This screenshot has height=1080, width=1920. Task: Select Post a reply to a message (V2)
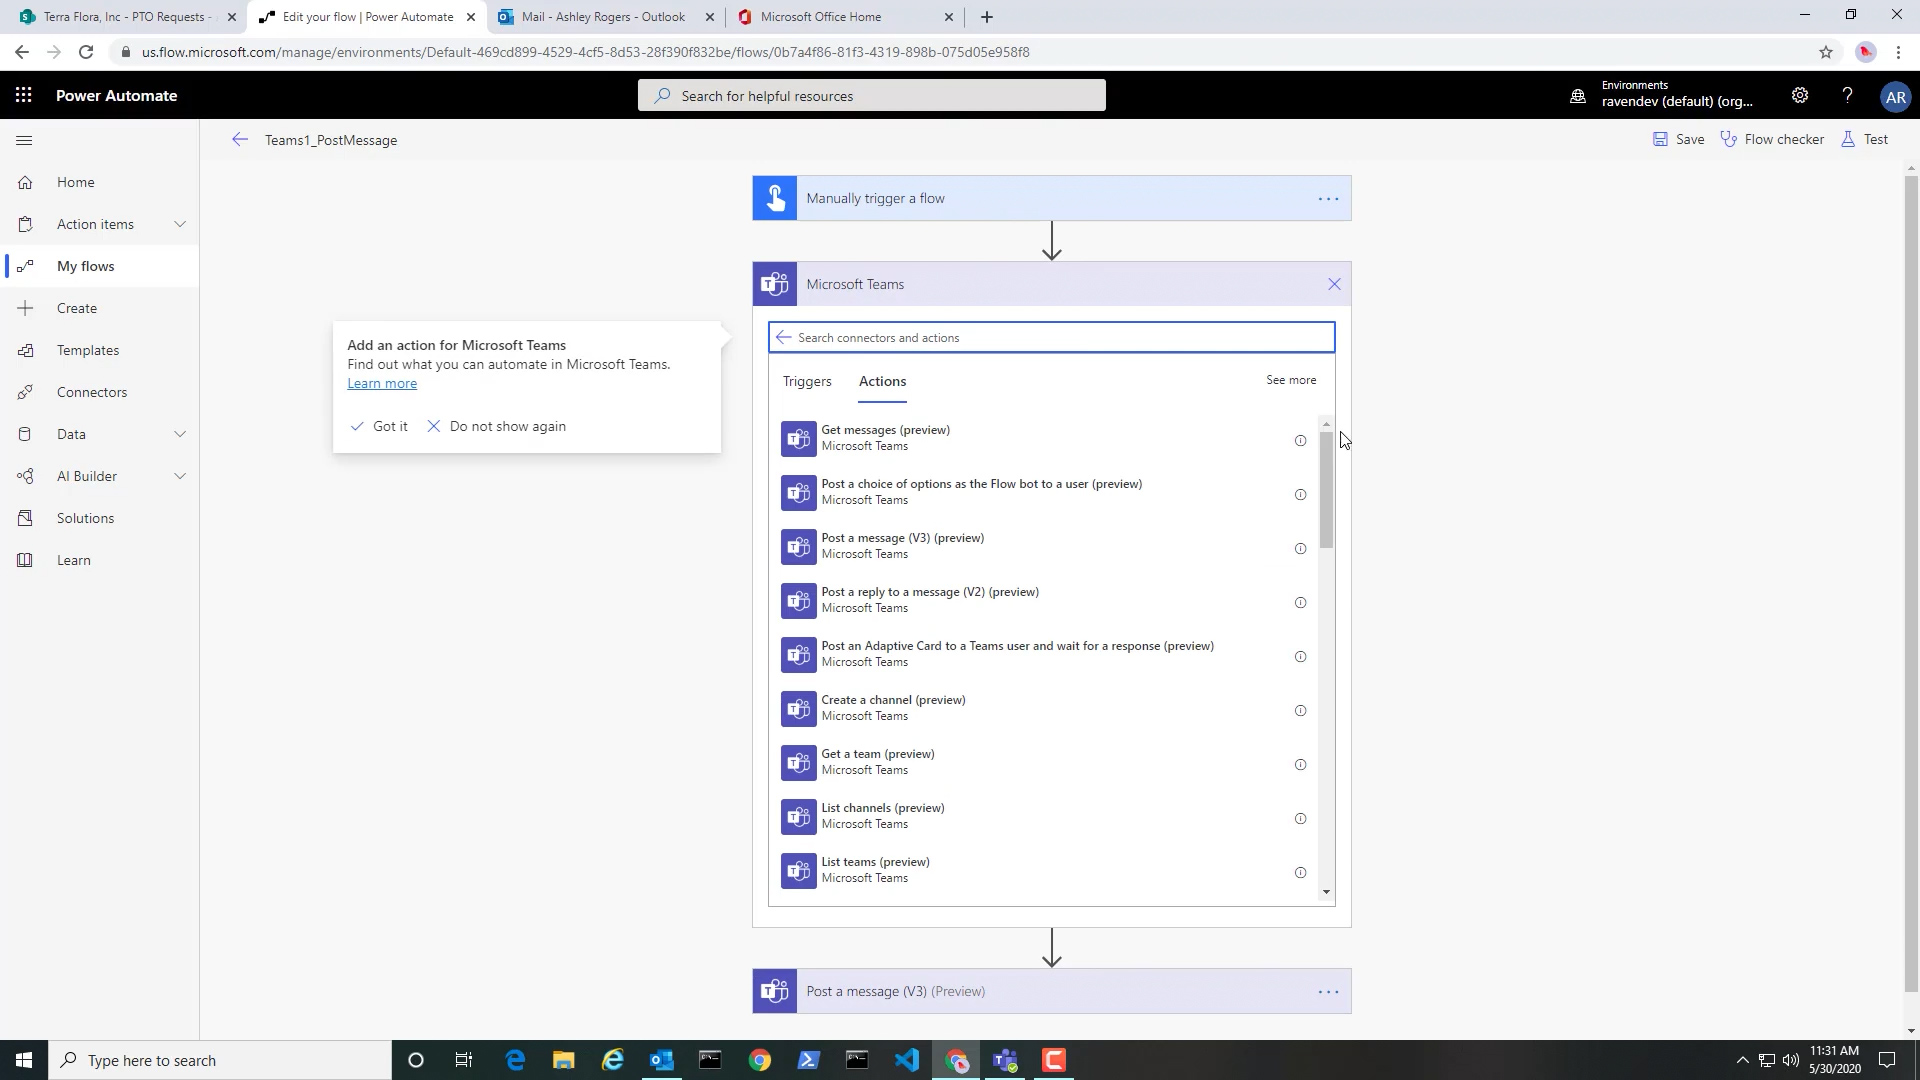1043,600
